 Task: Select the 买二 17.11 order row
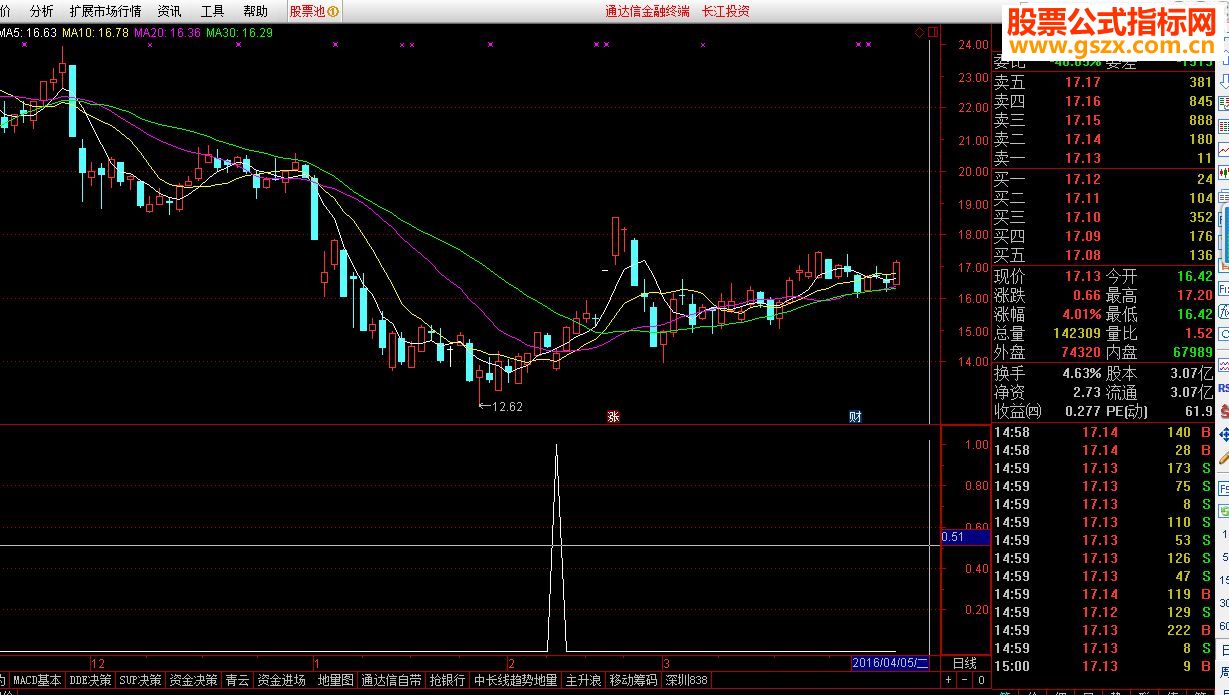(x=1102, y=198)
